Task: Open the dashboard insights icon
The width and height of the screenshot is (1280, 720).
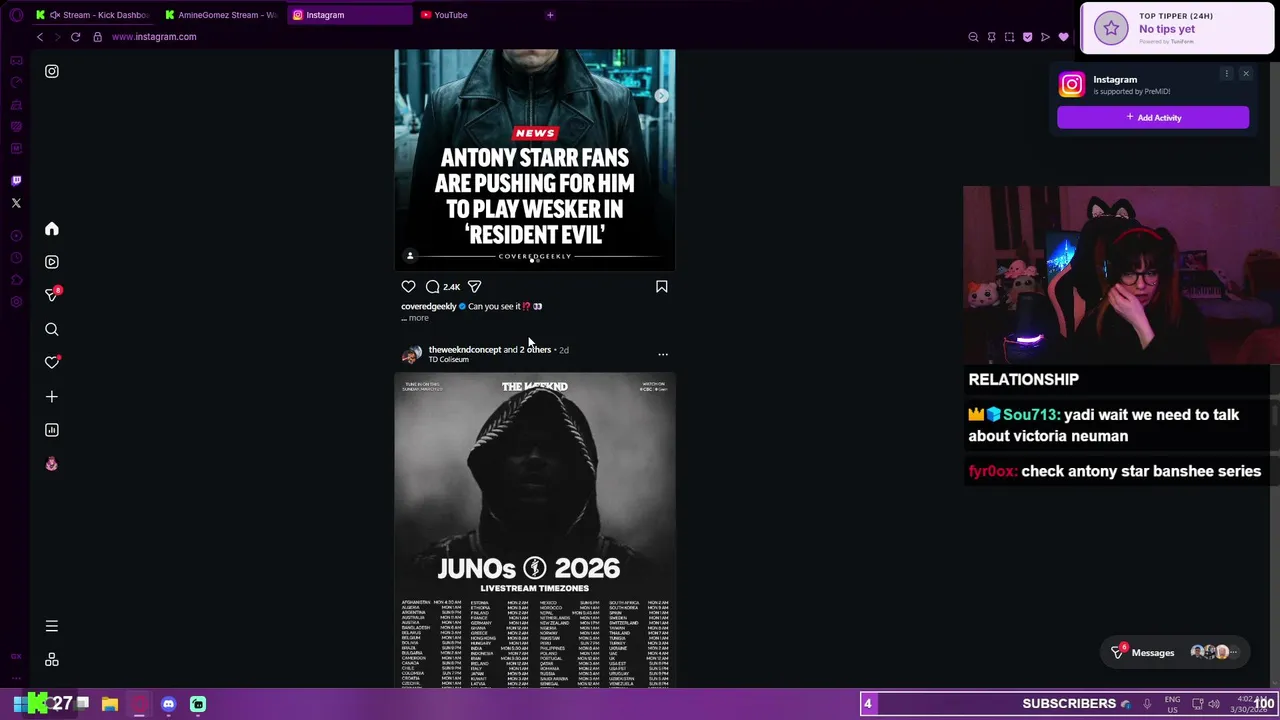Action: pos(52,430)
